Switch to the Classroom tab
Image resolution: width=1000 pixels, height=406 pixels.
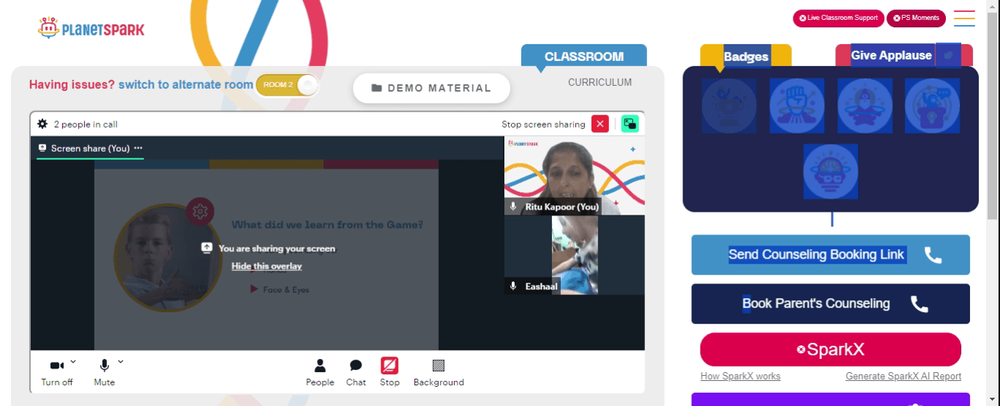pos(584,56)
